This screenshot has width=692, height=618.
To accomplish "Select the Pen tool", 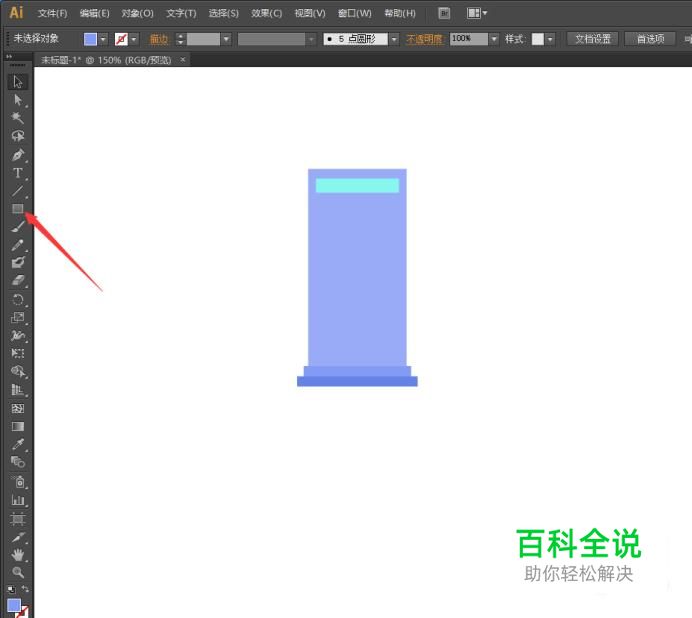I will tap(18, 155).
